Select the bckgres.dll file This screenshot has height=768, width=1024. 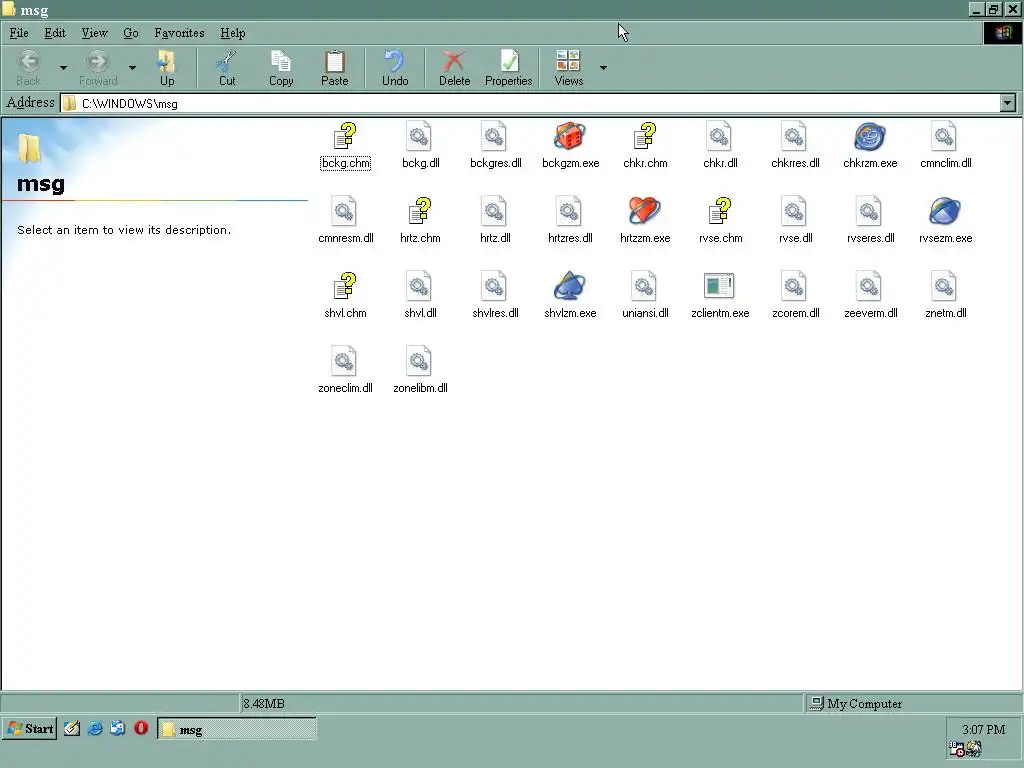[x=495, y=146]
